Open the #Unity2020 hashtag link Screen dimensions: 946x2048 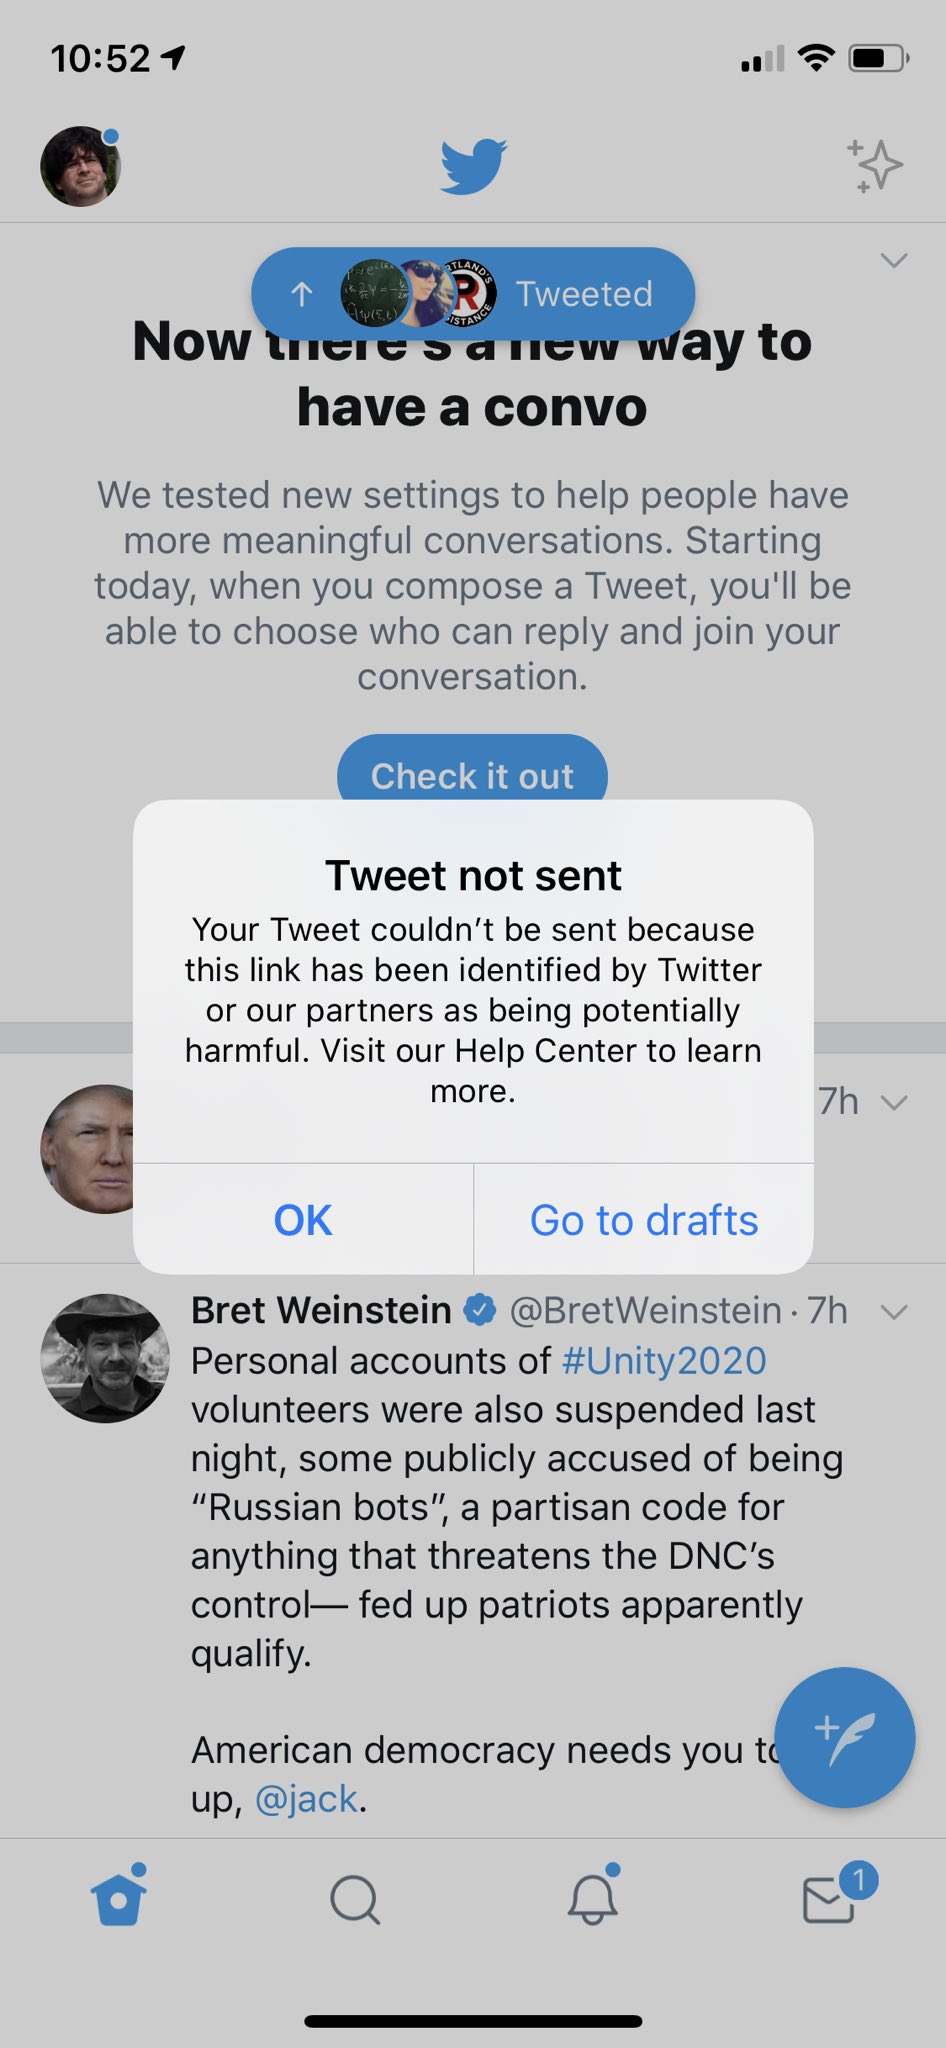tap(664, 1361)
